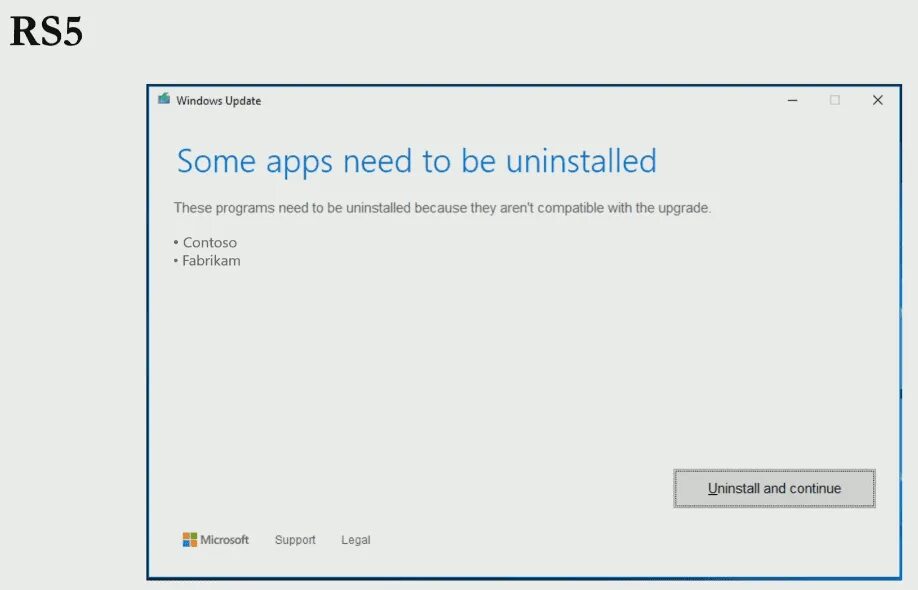This screenshot has height=590, width=918.
Task: Close the Windows Update dialog
Action: pyautogui.click(x=878, y=100)
